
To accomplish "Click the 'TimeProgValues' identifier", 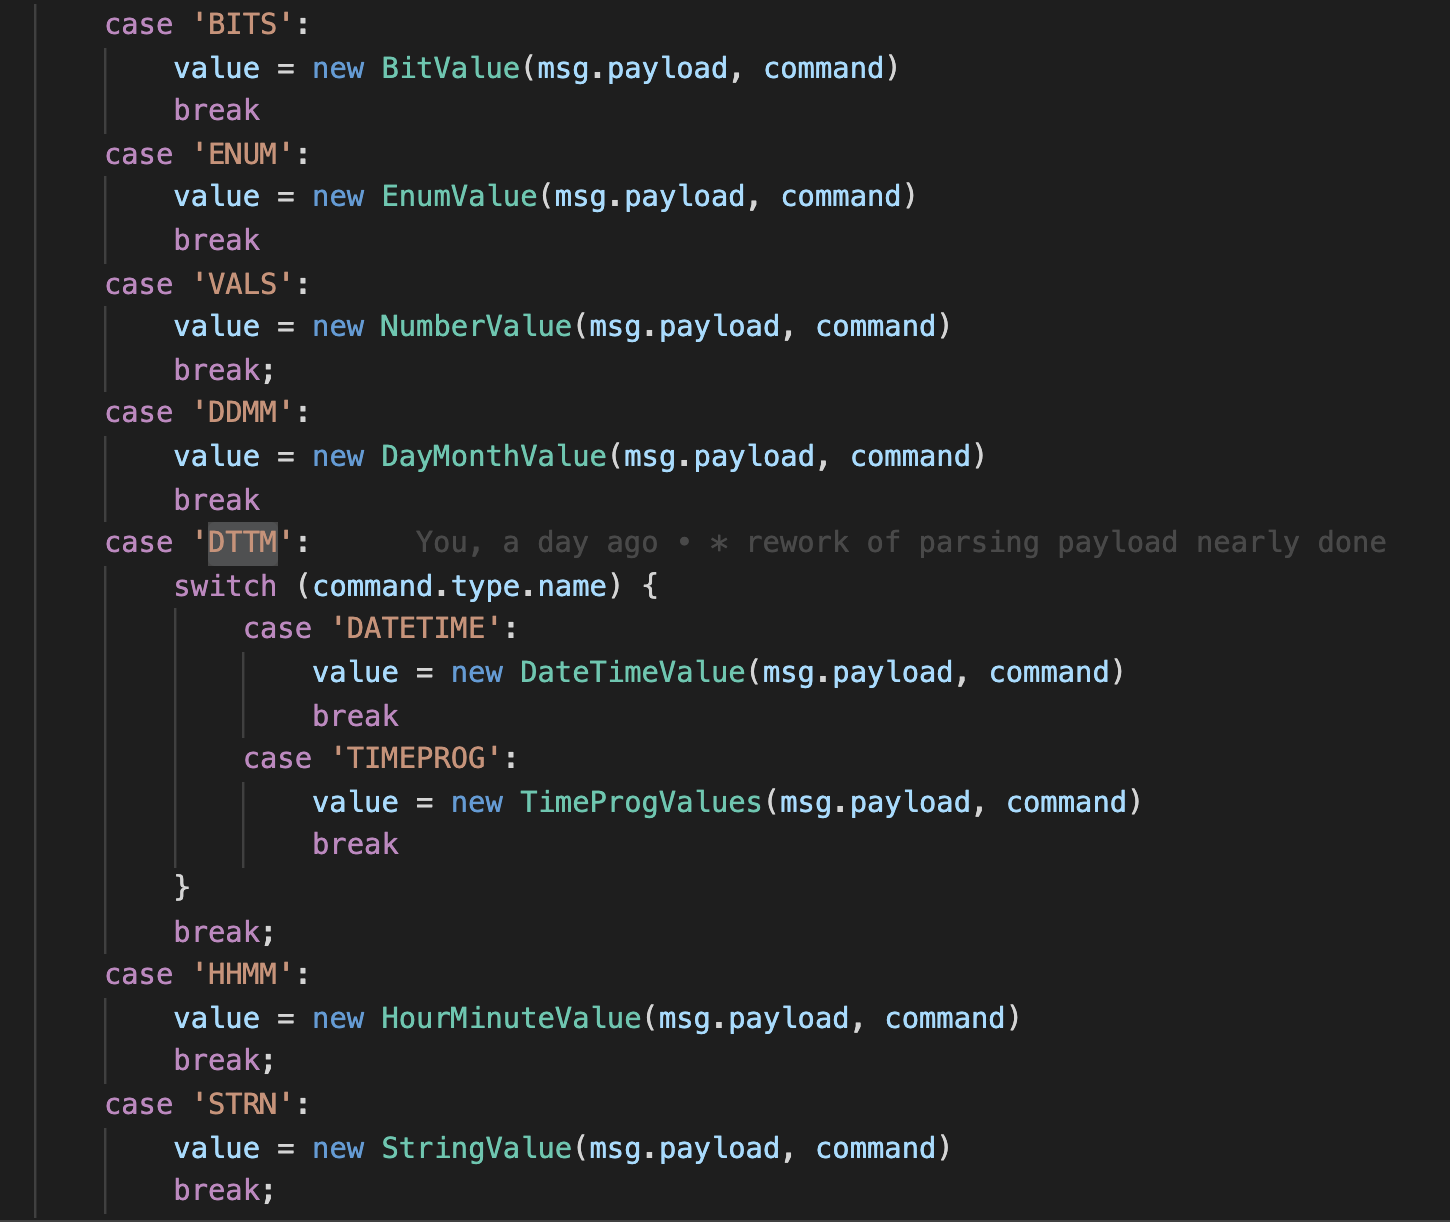I will [637, 802].
